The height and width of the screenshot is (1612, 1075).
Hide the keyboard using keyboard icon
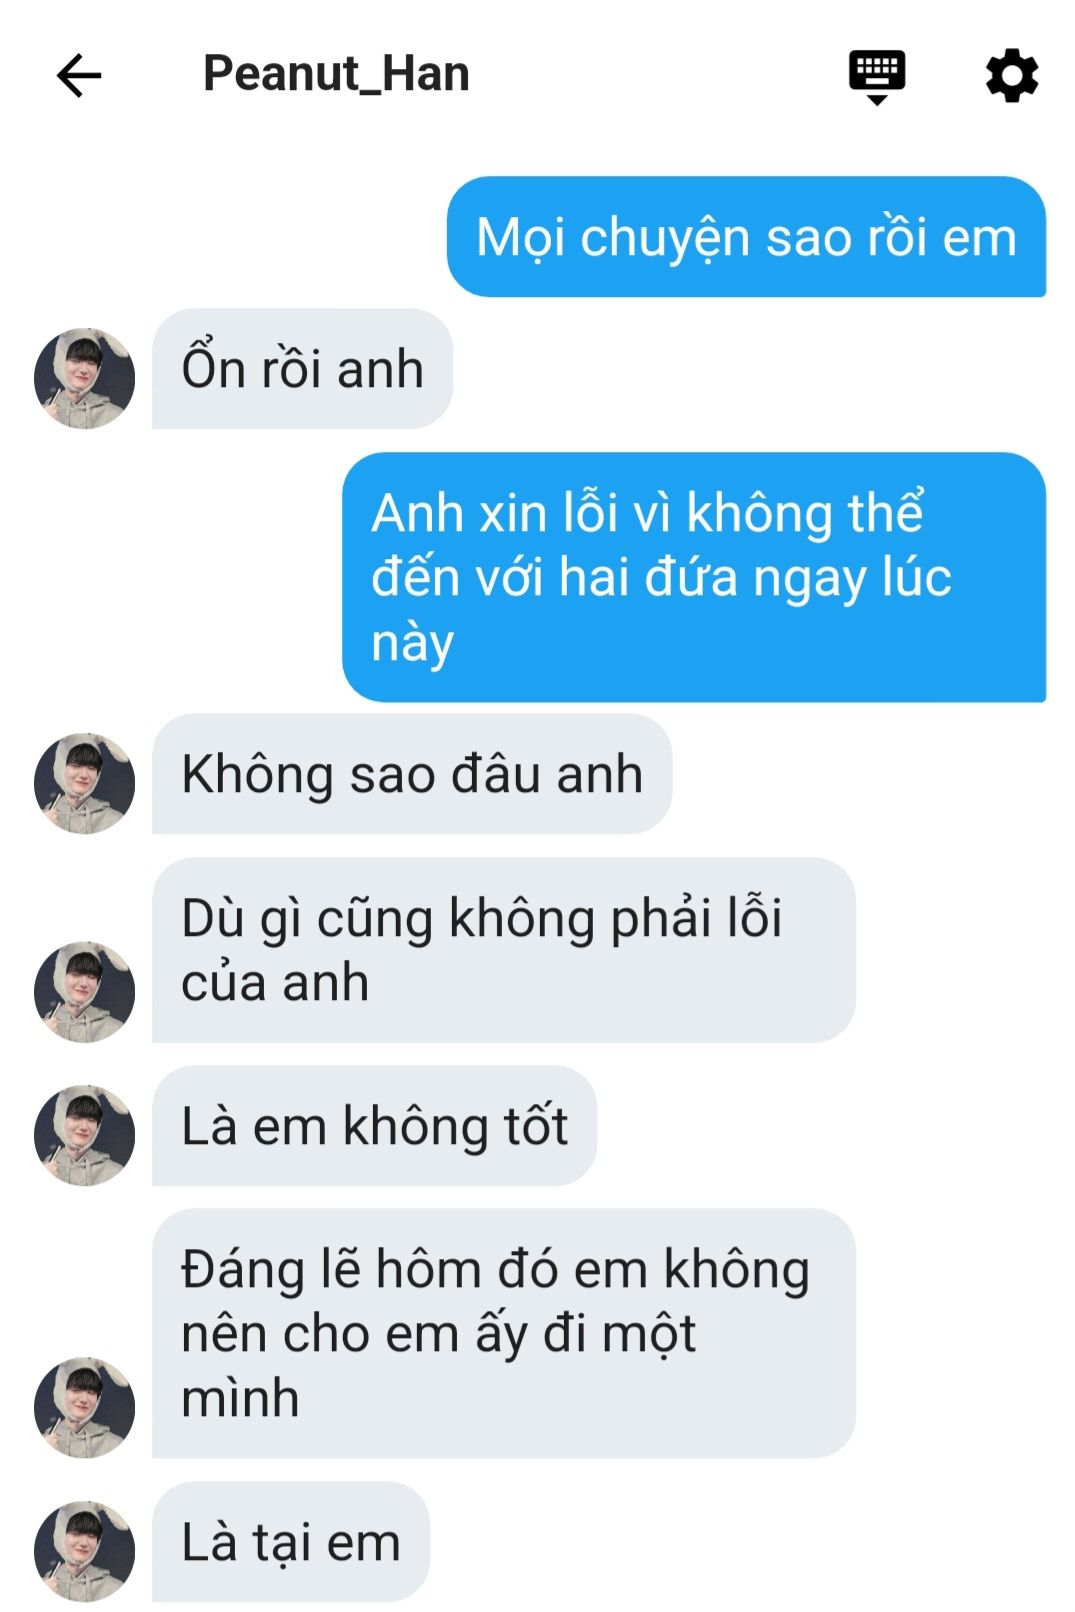point(877,77)
